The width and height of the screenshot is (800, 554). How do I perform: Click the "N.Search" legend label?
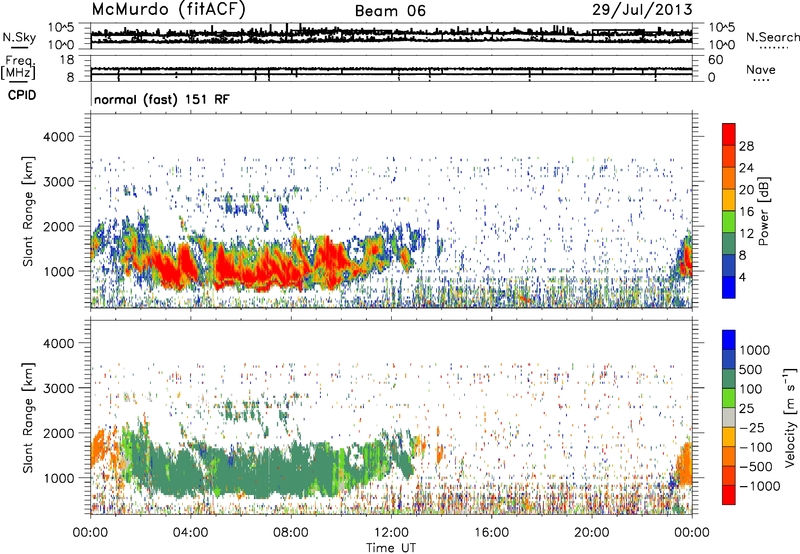point(772,37)
